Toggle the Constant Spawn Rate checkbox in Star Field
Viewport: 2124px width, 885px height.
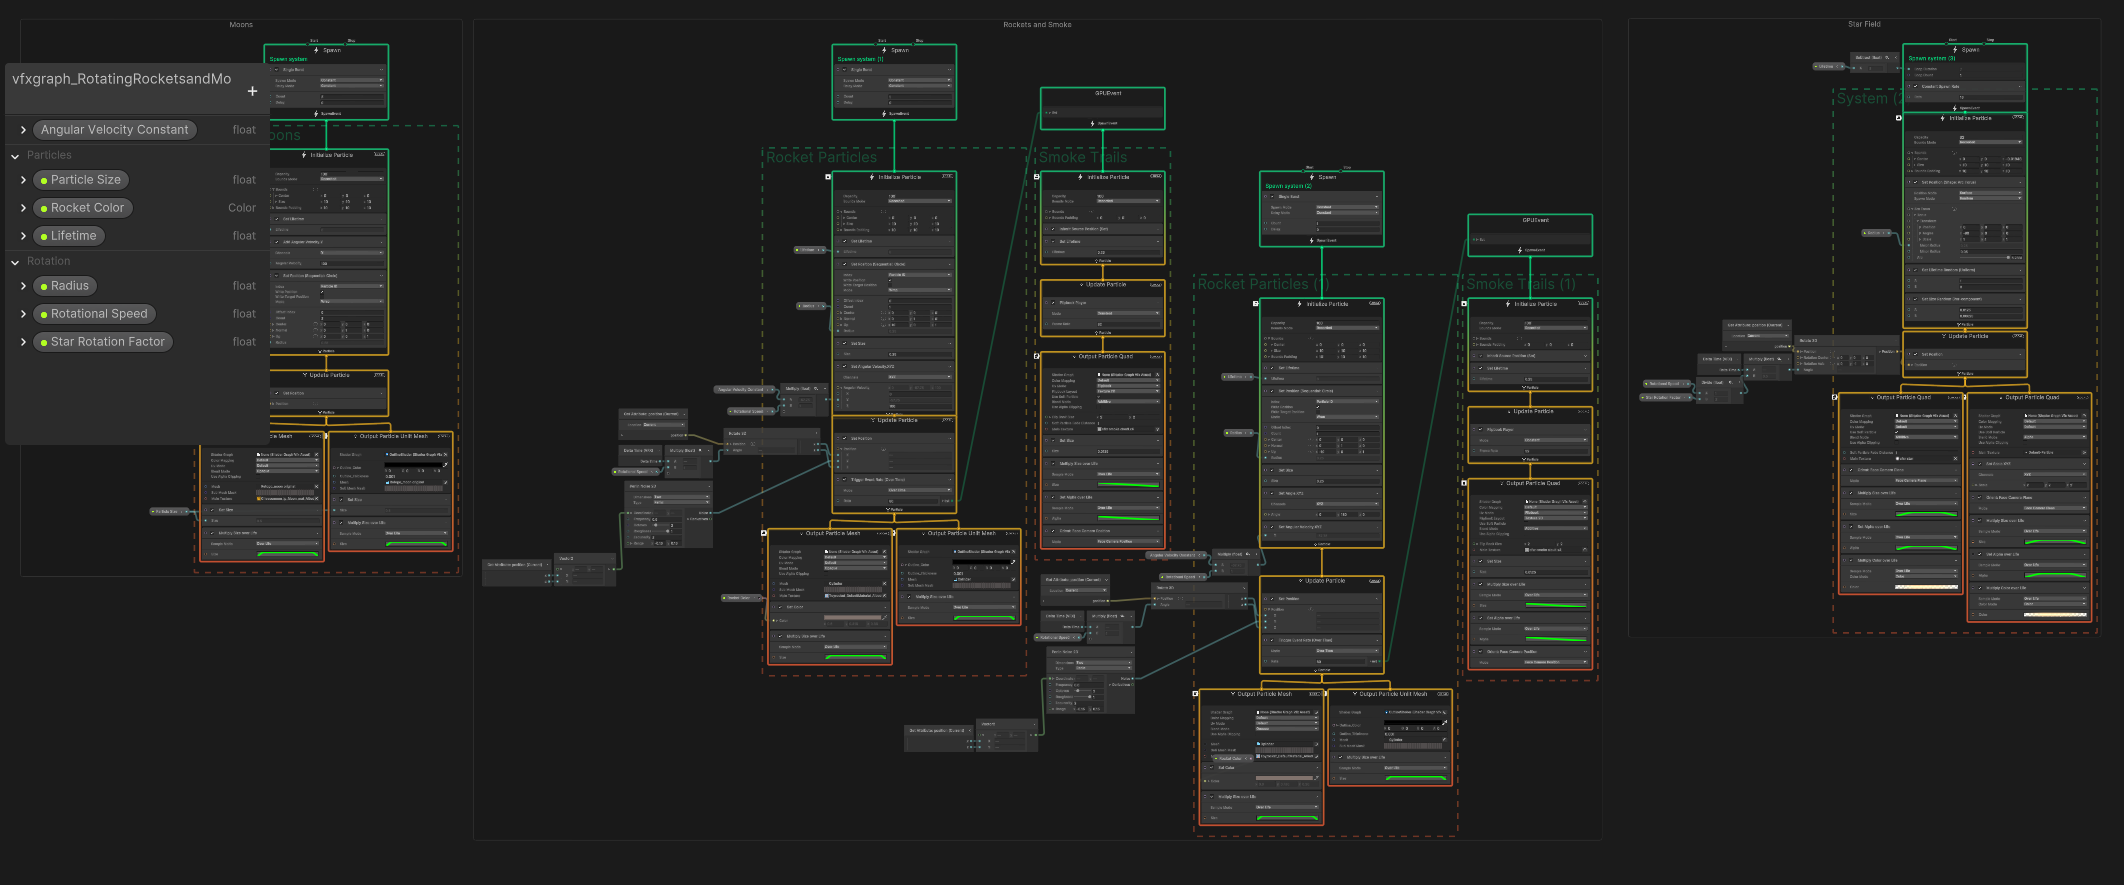coord(1915,86)
